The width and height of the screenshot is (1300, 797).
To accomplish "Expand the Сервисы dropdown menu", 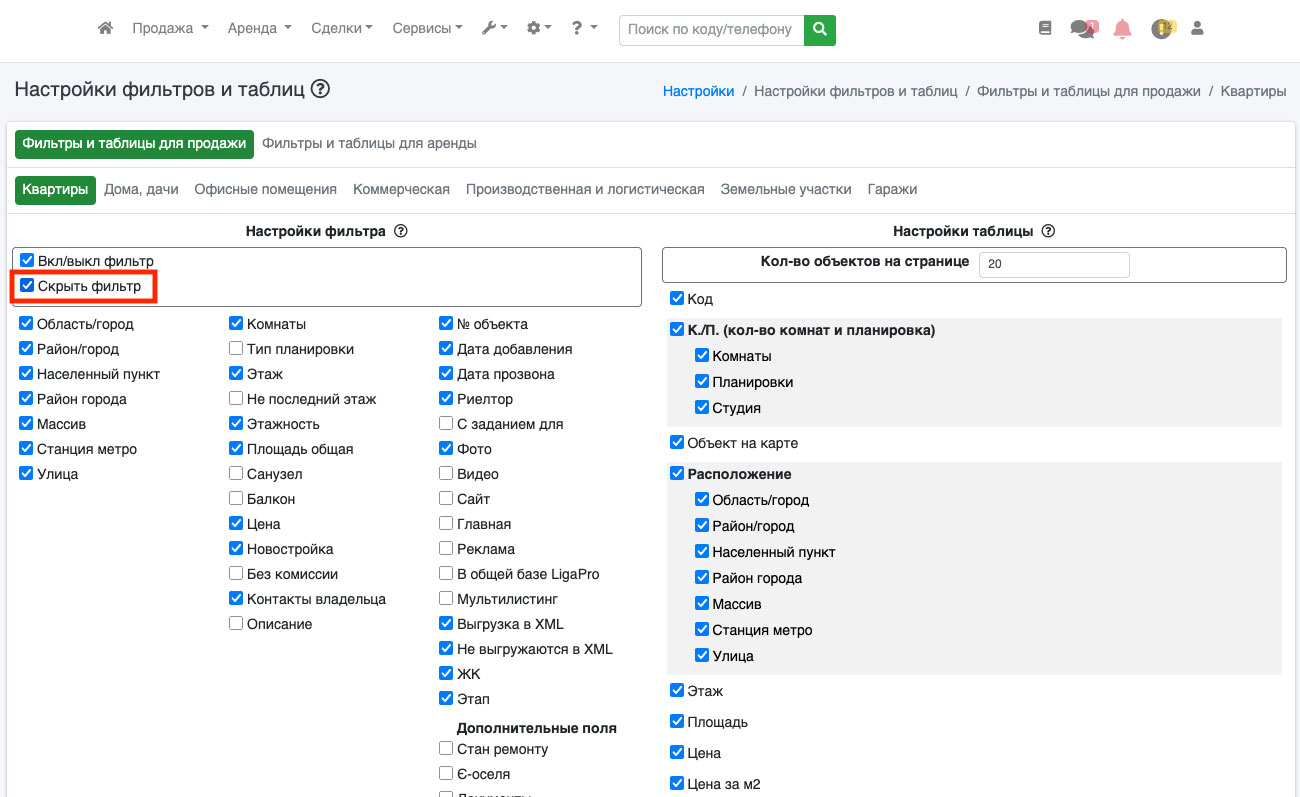I will tap(427, 29).
